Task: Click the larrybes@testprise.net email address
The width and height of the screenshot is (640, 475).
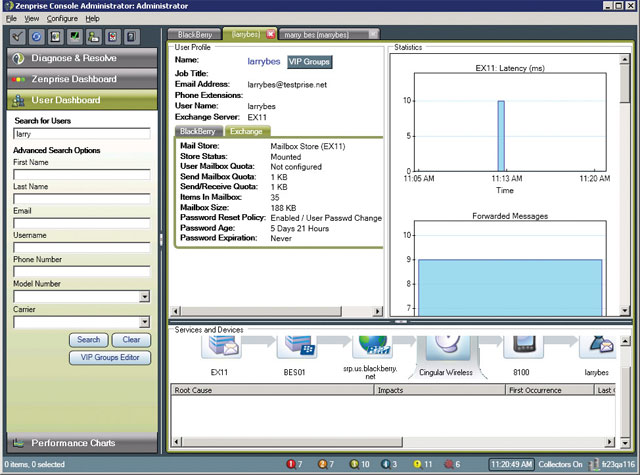Action: (287, 85)
